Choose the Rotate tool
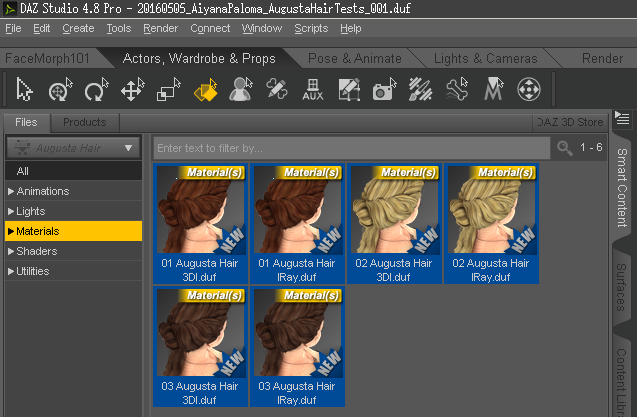 tap(96, 89)
